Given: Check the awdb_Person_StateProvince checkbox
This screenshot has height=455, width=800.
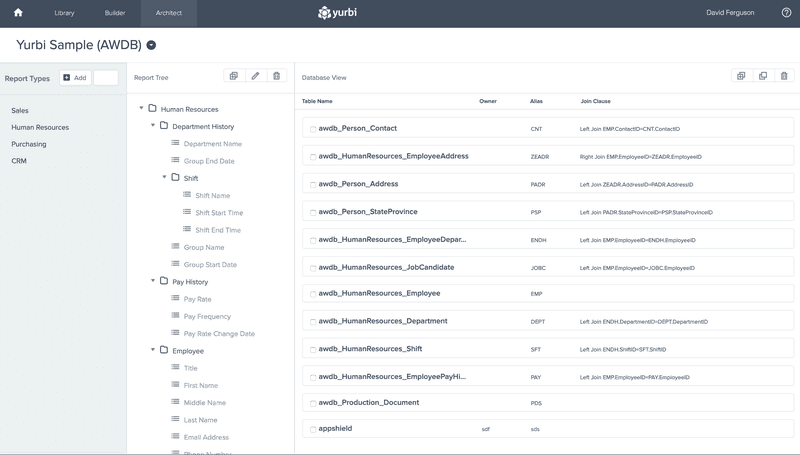Looking at the screenshot, I should point(313,212).
